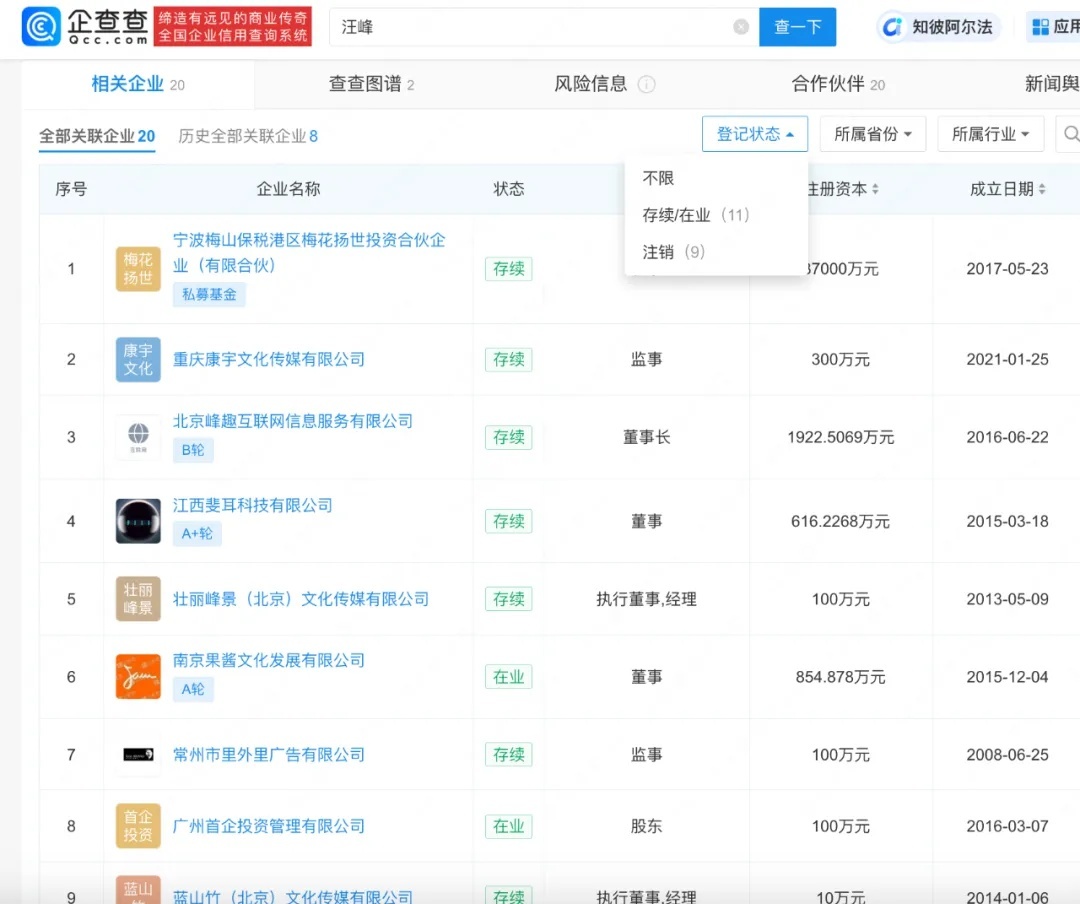The width and height of the screenshot is (1080, 904).
Task: Expand the 所属行业 filter dropdown
Action: [x=990, y=134]
